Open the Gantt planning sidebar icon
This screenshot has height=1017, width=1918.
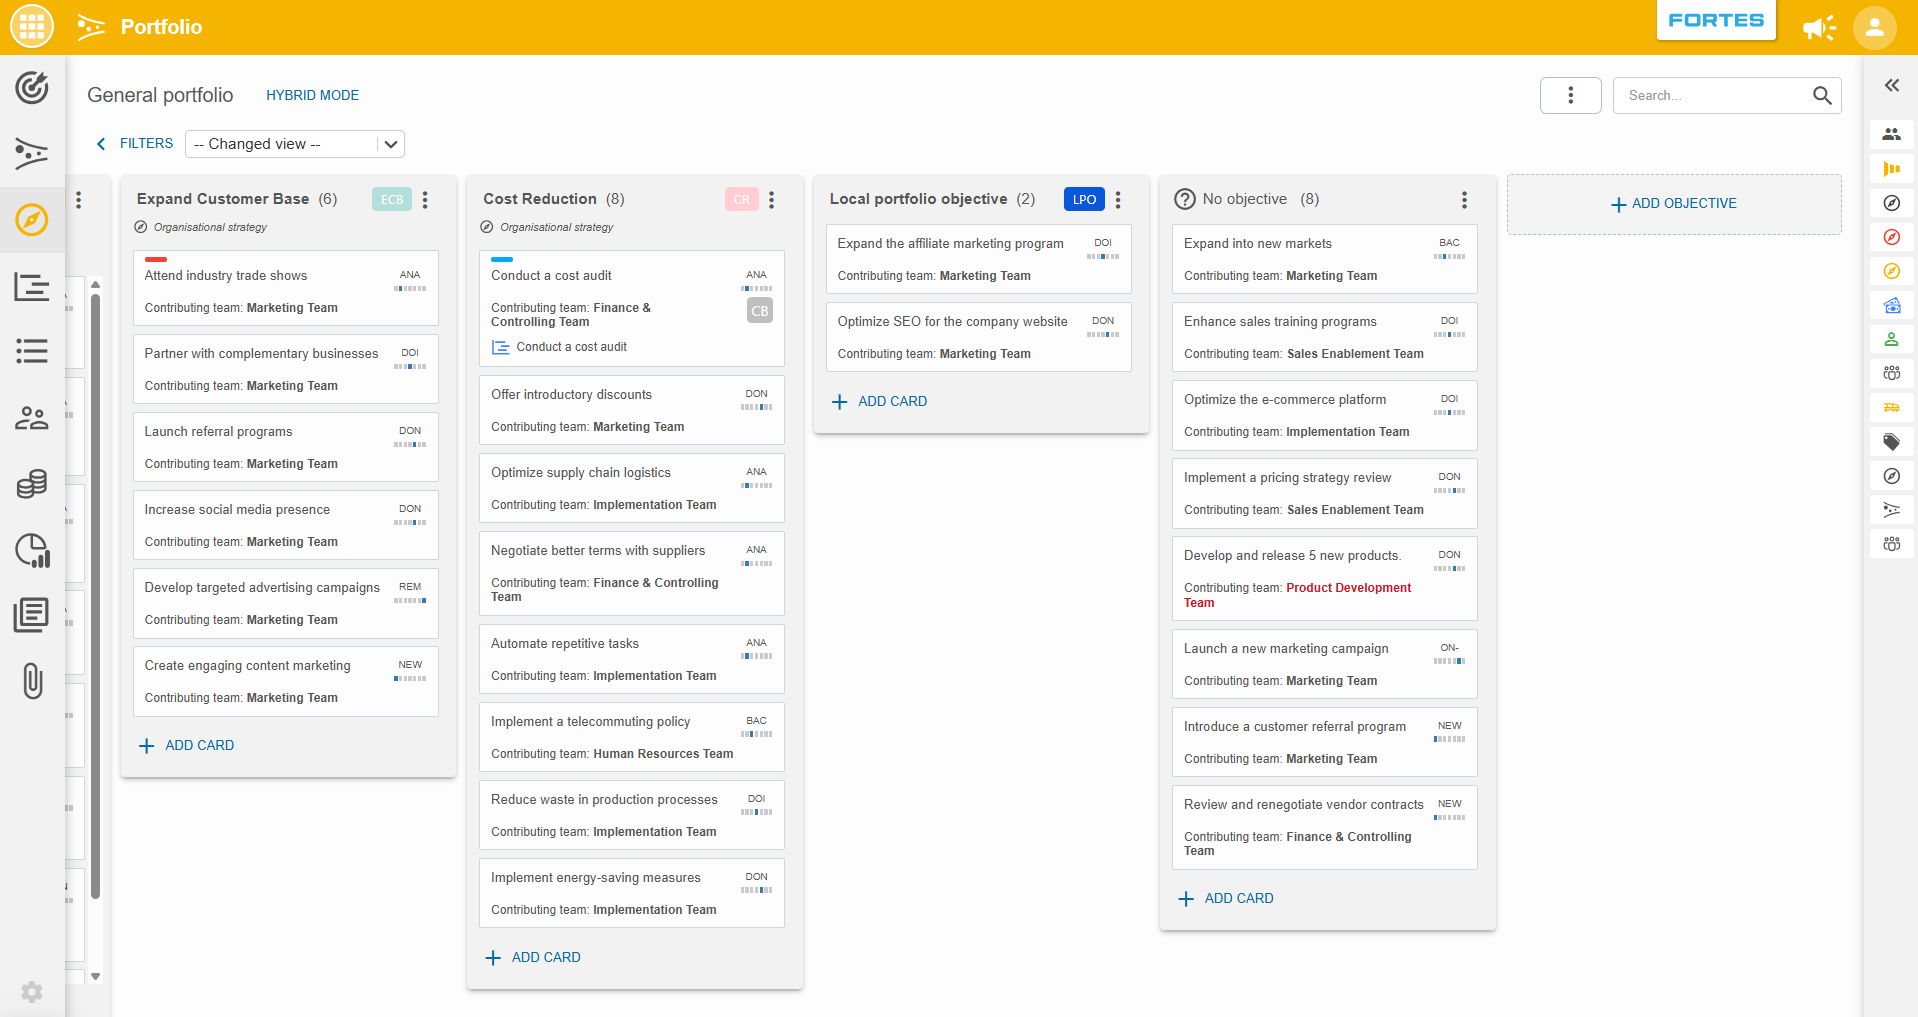click(x=32, y=286)
